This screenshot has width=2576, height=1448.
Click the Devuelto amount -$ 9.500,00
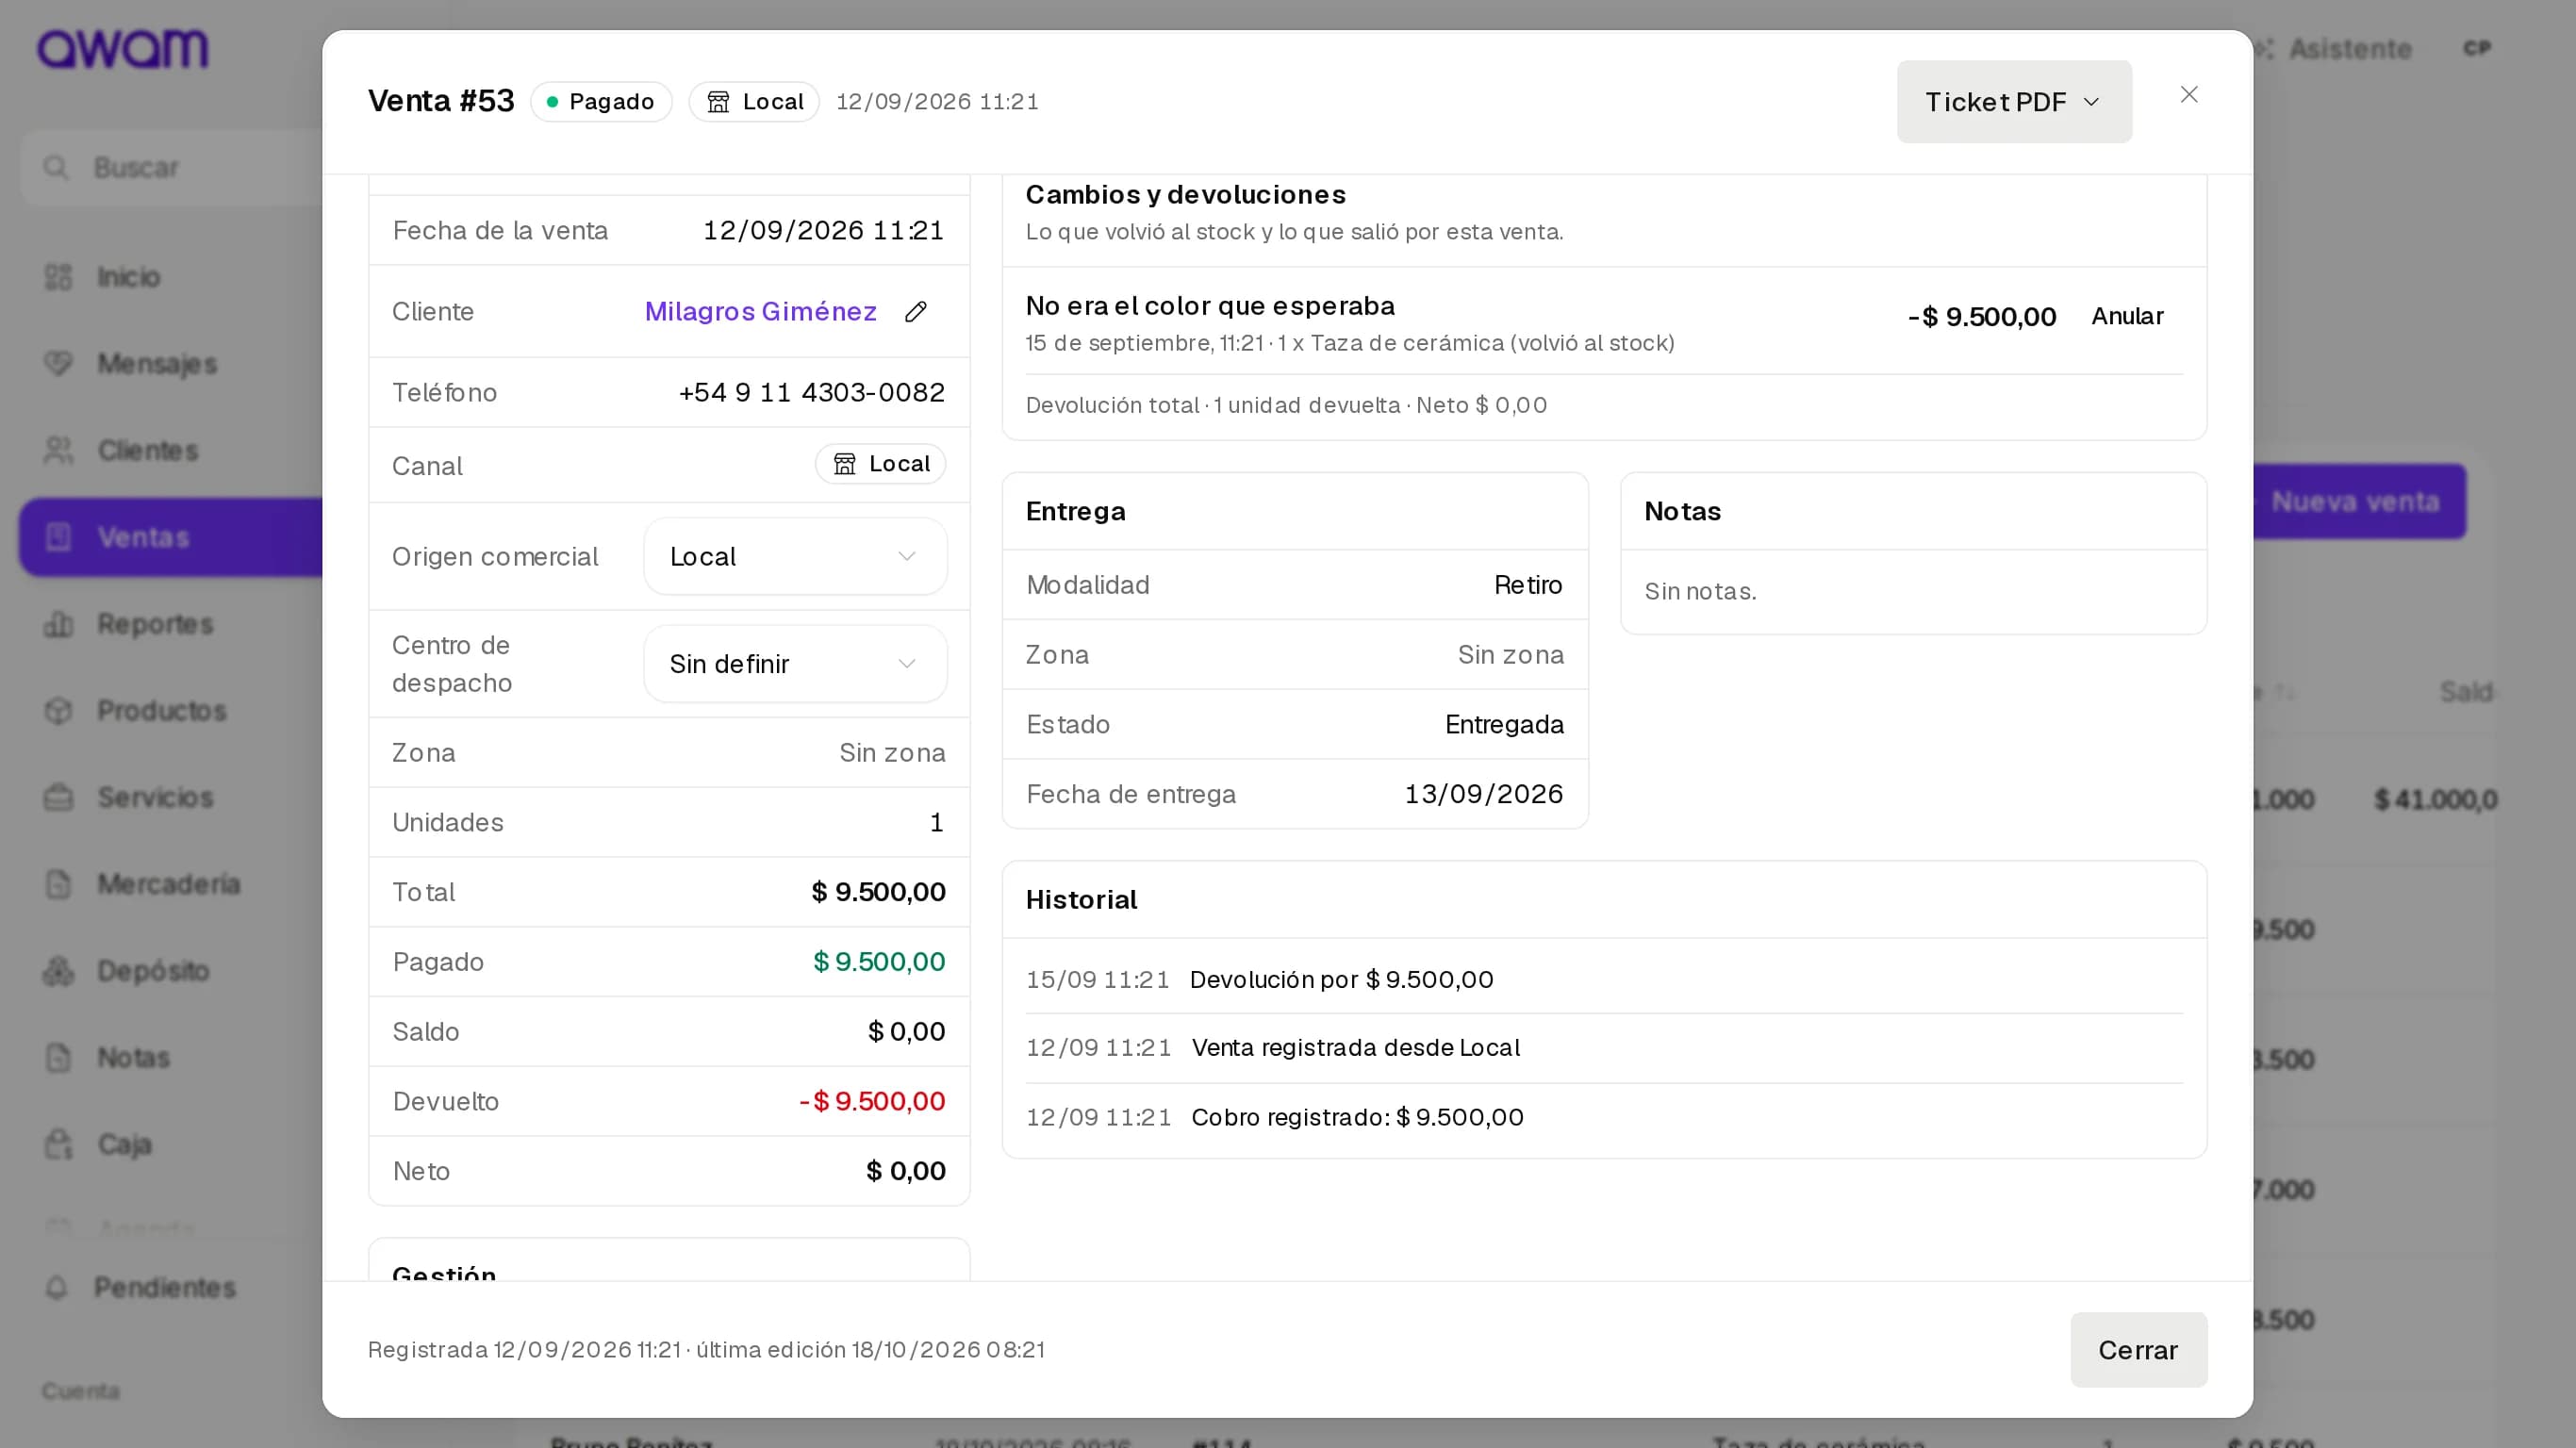pos(872,1102)
